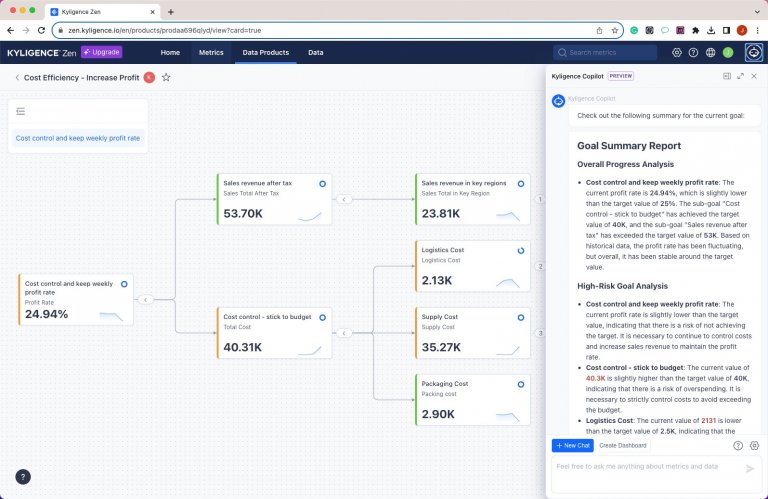This screenshot has height=499, width=768.
Task: Open the Sales revenue in key regions card
Action: (472, 199)
